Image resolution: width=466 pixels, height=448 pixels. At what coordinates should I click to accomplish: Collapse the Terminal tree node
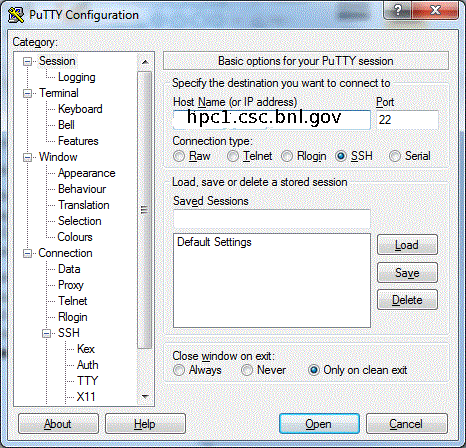[x=27, y=93]
